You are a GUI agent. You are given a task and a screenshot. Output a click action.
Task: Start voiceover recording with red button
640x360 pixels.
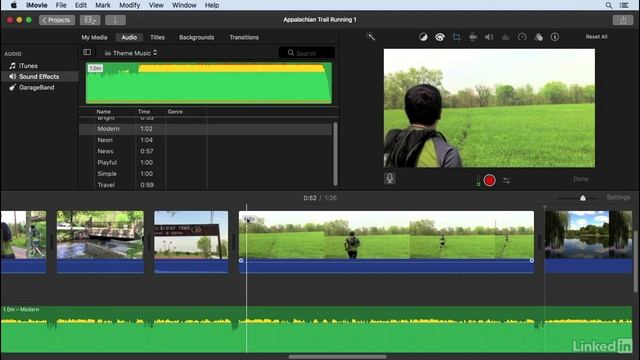click(489, 180)
